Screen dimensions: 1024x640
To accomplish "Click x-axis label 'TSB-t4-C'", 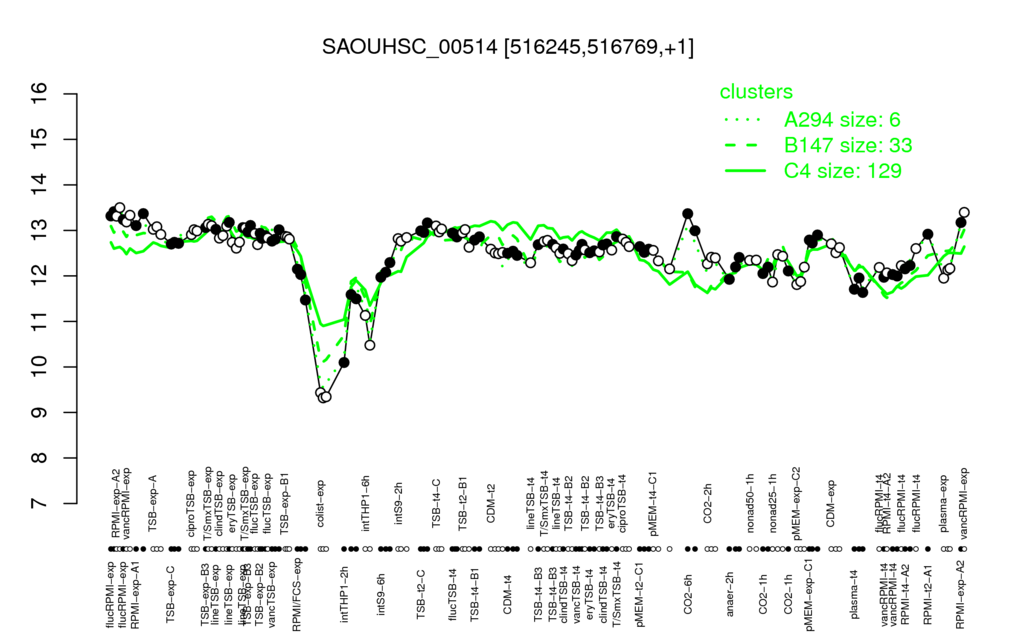I will point(436,502).
